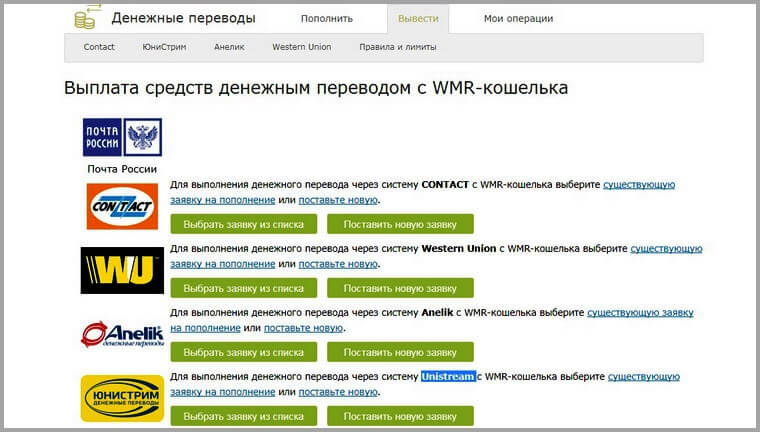This screenshot has width=760, height=432.
Task: Open the Вывести tab
Action: 418,18
